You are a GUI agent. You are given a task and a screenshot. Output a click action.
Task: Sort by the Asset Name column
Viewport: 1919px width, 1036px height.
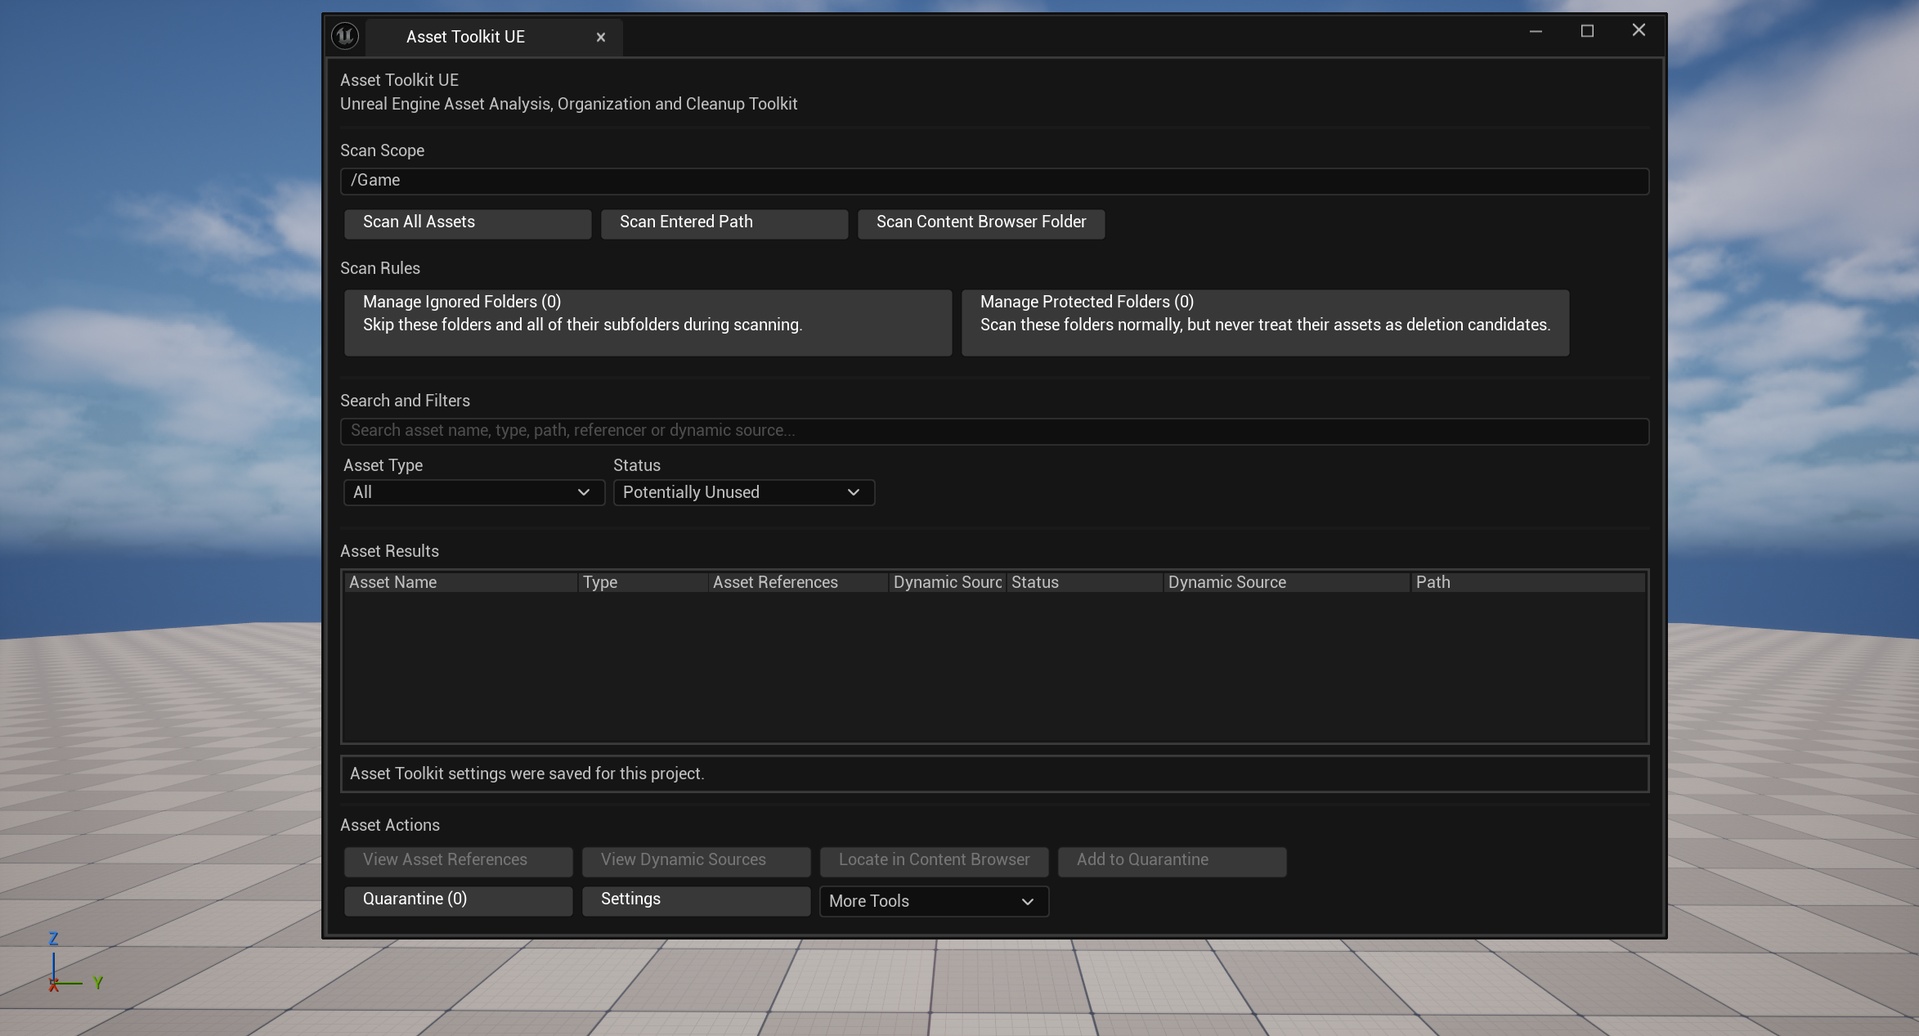(x=460, y=582)
